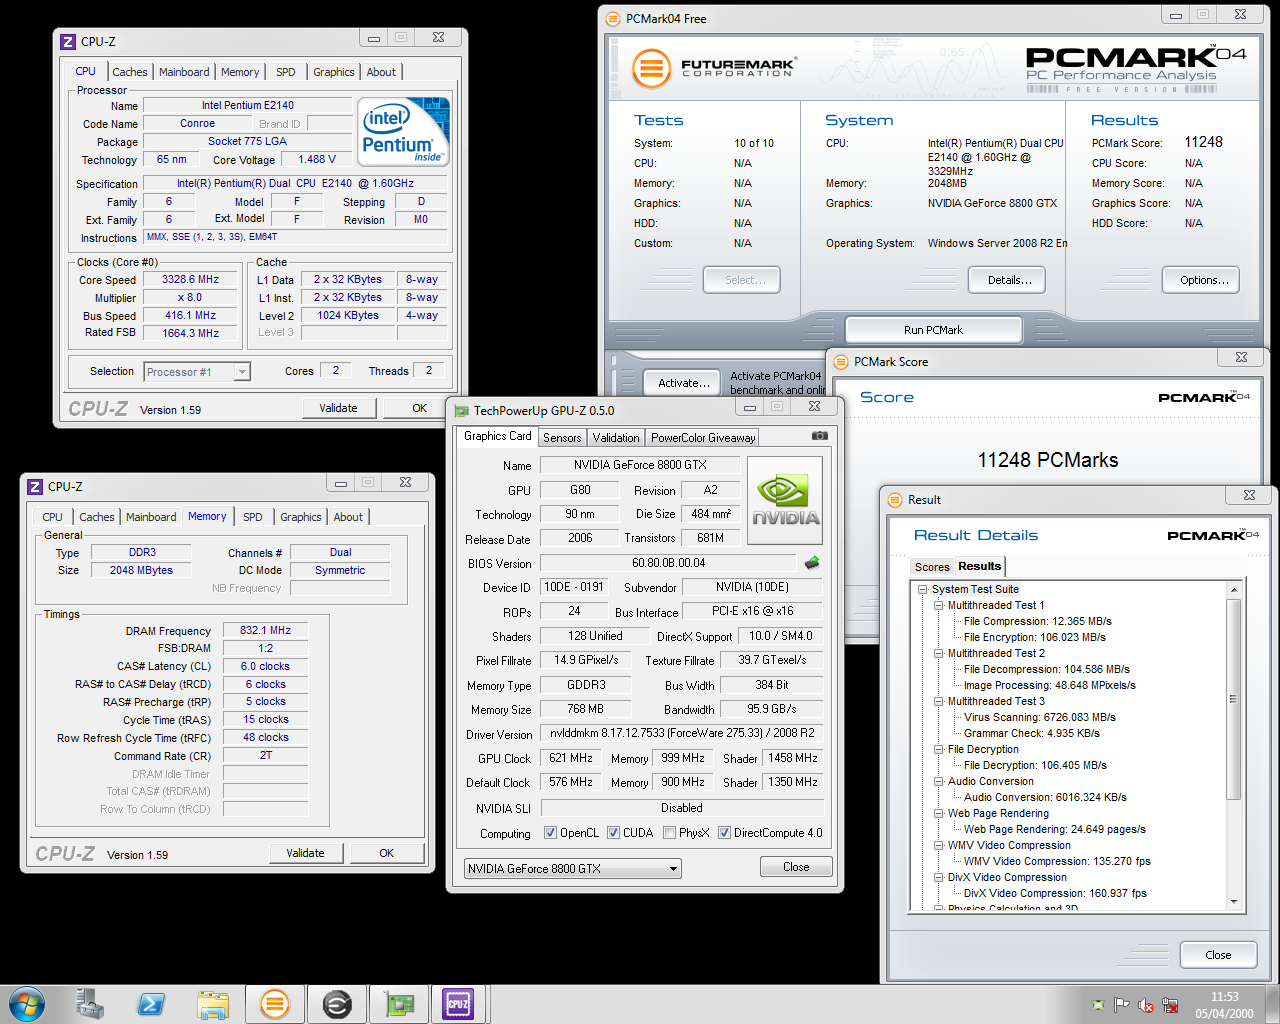This screenshot has height=1024, width=1280.
Task: Switch to CPU-Z purple taskbar icon
Action: pyautogui.click(x=458, y=1004)
